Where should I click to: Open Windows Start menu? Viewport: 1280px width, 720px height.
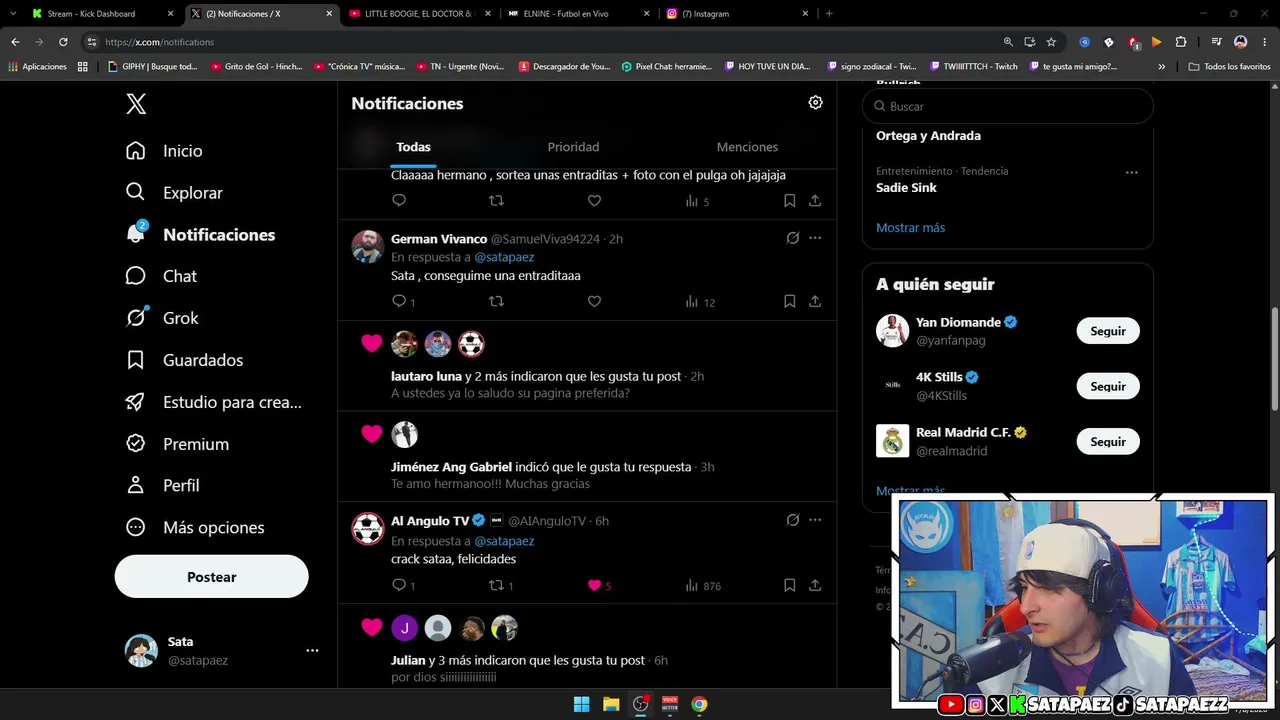click(581, 704)
